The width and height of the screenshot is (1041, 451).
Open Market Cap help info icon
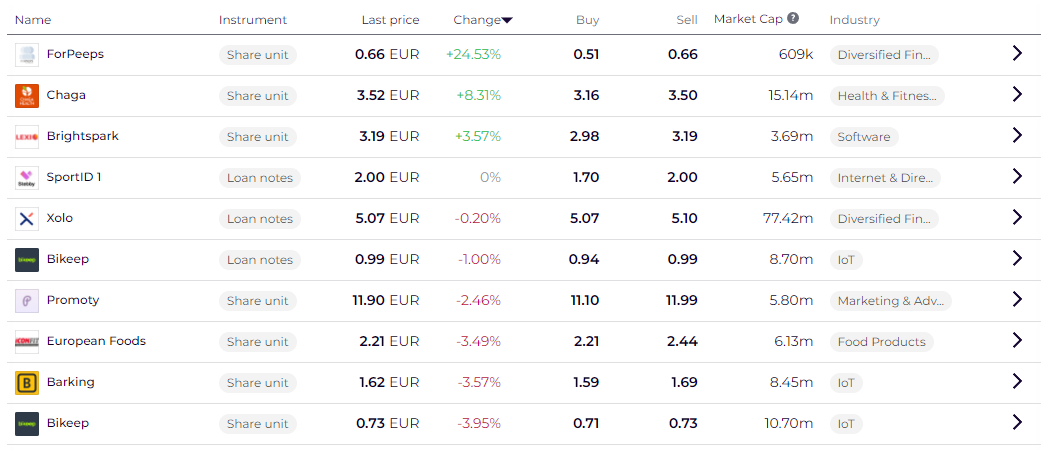(x=793, y=18)
